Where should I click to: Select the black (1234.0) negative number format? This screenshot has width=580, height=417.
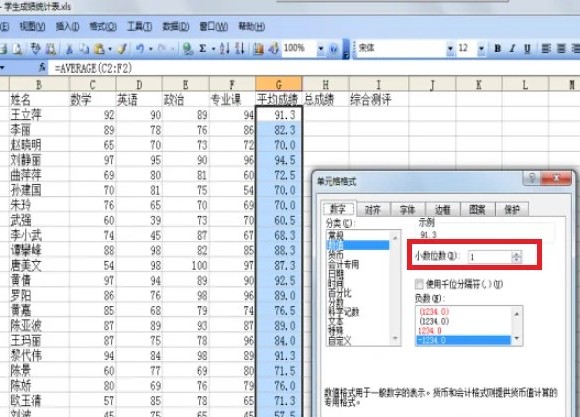point(434,321)
